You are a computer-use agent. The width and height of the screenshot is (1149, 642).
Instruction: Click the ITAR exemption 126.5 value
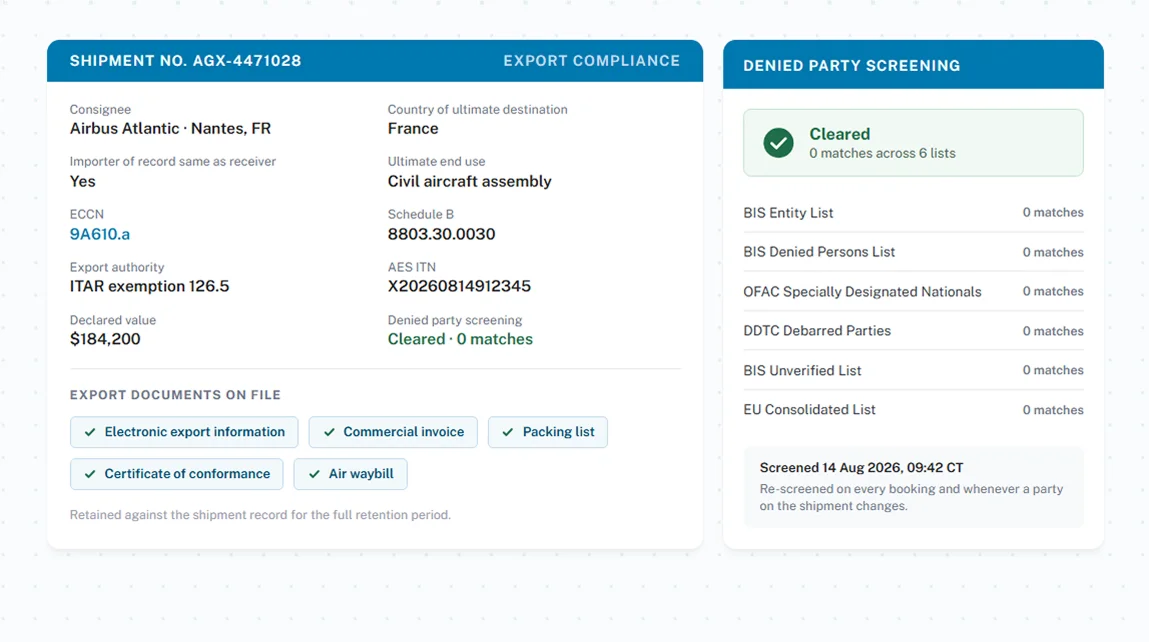[x=149, y=287]
